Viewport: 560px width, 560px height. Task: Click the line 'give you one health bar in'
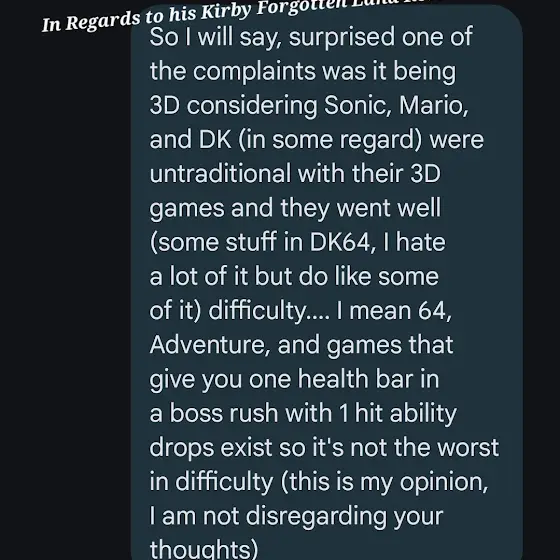point(294,379)
